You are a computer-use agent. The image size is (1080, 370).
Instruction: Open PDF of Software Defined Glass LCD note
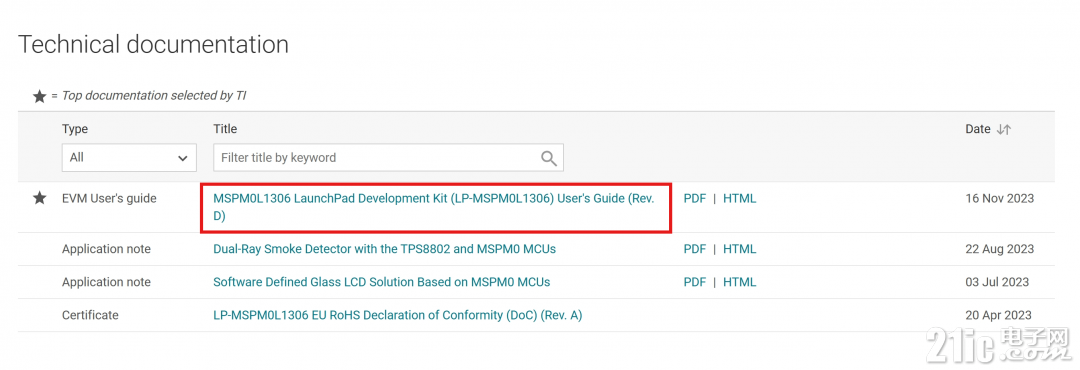click(x=694, y=282)
